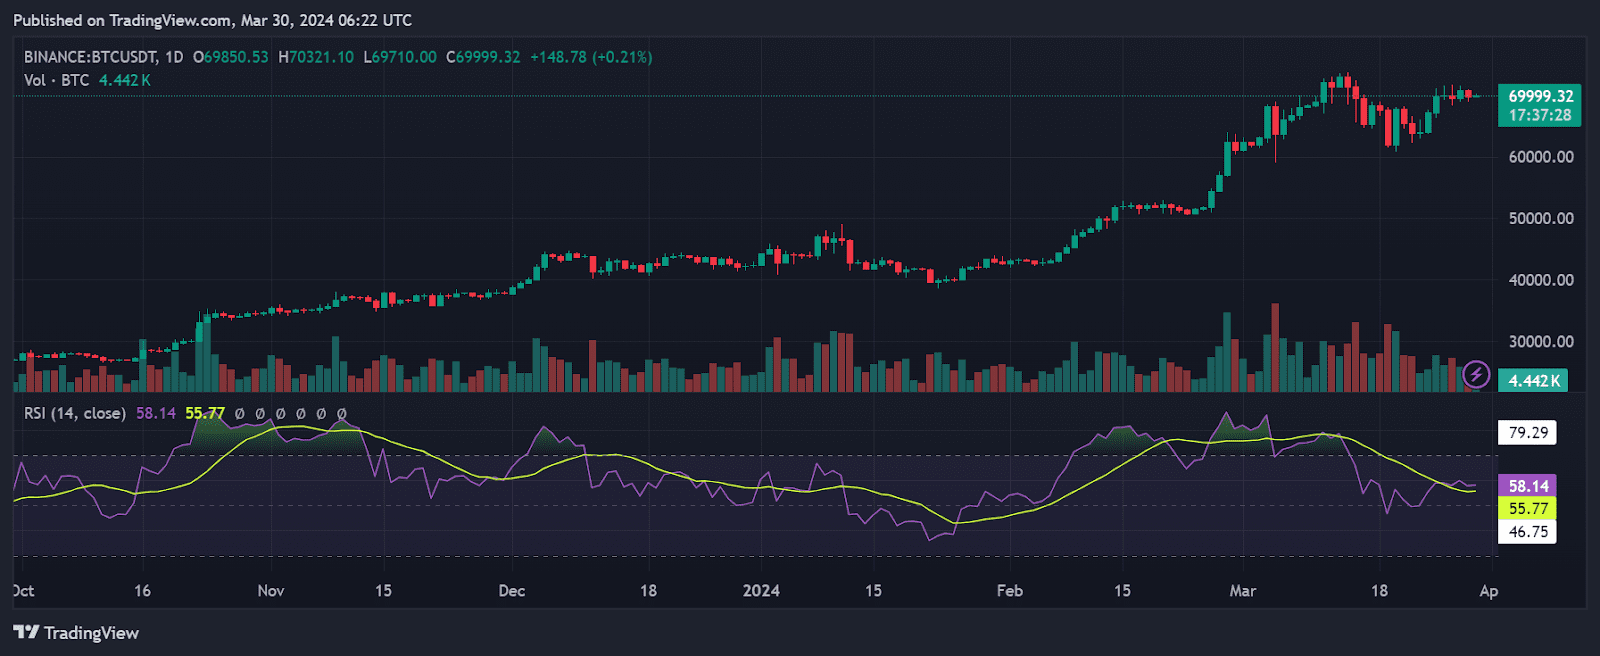
Task: Click the Oct label on time axis
Action: tap(23, 591)
